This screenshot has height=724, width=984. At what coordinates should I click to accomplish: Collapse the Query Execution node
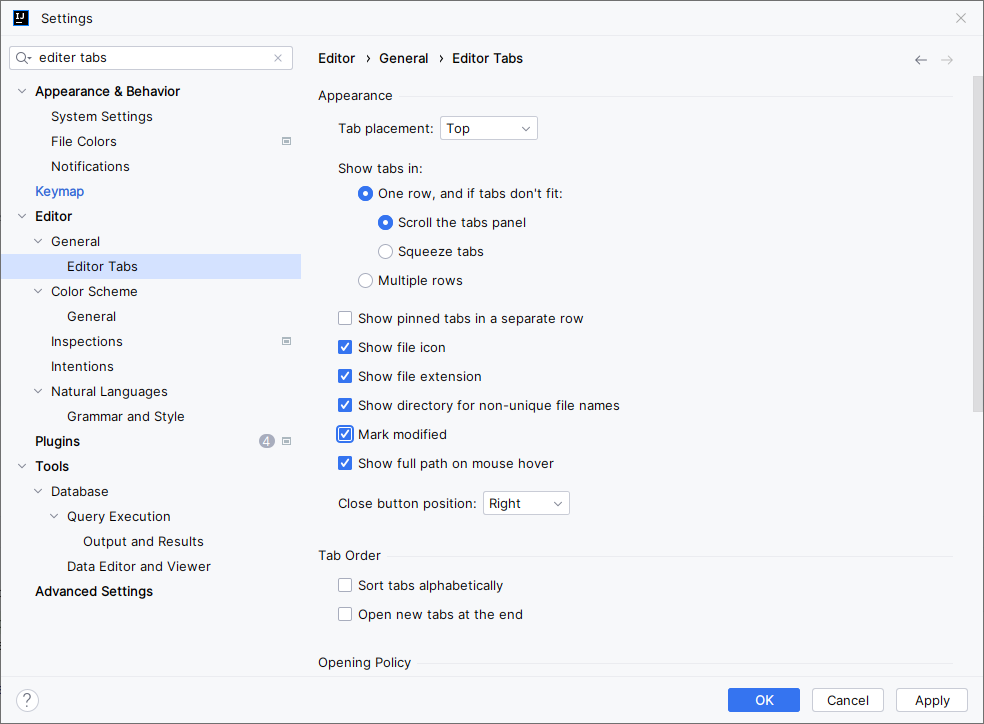coord(54,516)
